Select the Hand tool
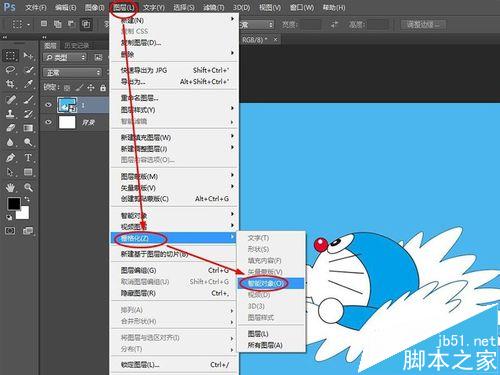This screenshot has height=375, width=500. coord(10,188)
